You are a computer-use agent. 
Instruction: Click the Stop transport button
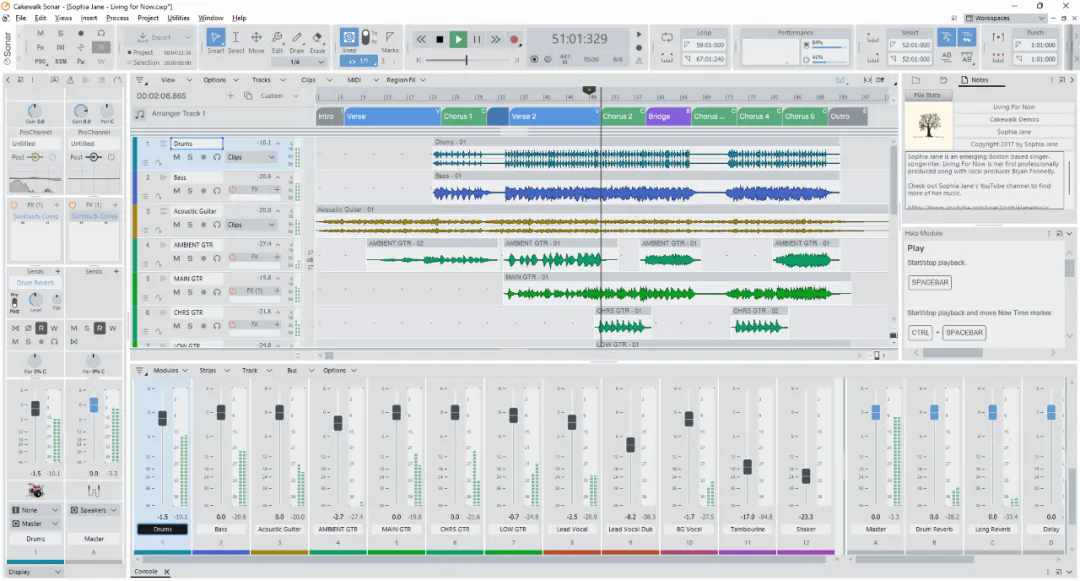pos(439,40)
